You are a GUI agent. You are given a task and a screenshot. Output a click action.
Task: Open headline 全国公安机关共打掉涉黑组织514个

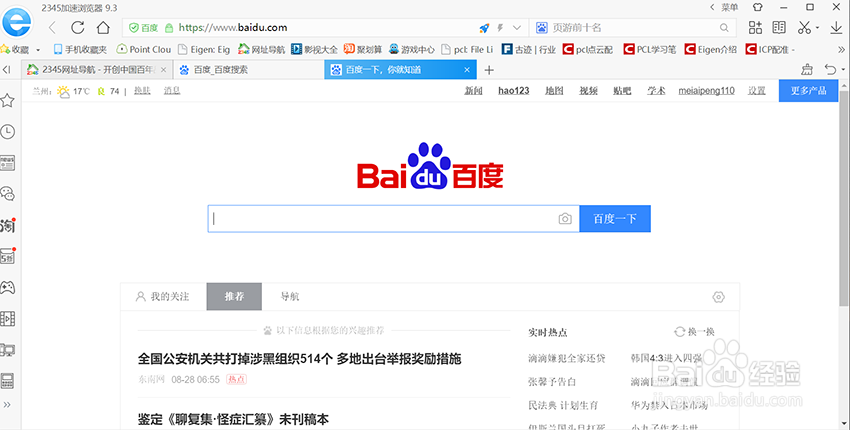click(299, 358)
